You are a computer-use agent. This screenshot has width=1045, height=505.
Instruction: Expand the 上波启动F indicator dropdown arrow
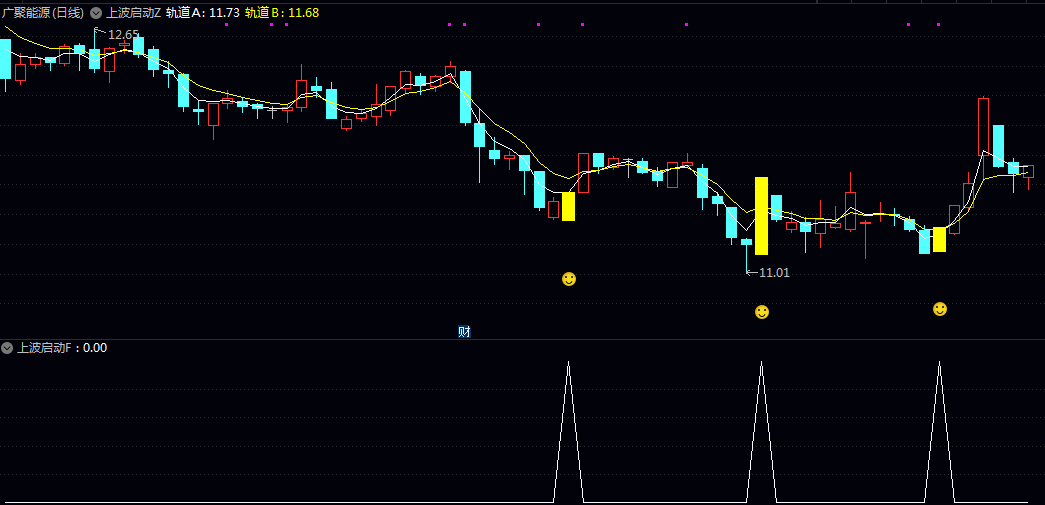coord(7,348)
